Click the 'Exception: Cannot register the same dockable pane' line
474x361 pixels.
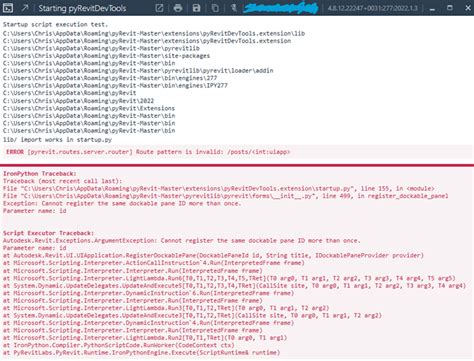[122, 203]
